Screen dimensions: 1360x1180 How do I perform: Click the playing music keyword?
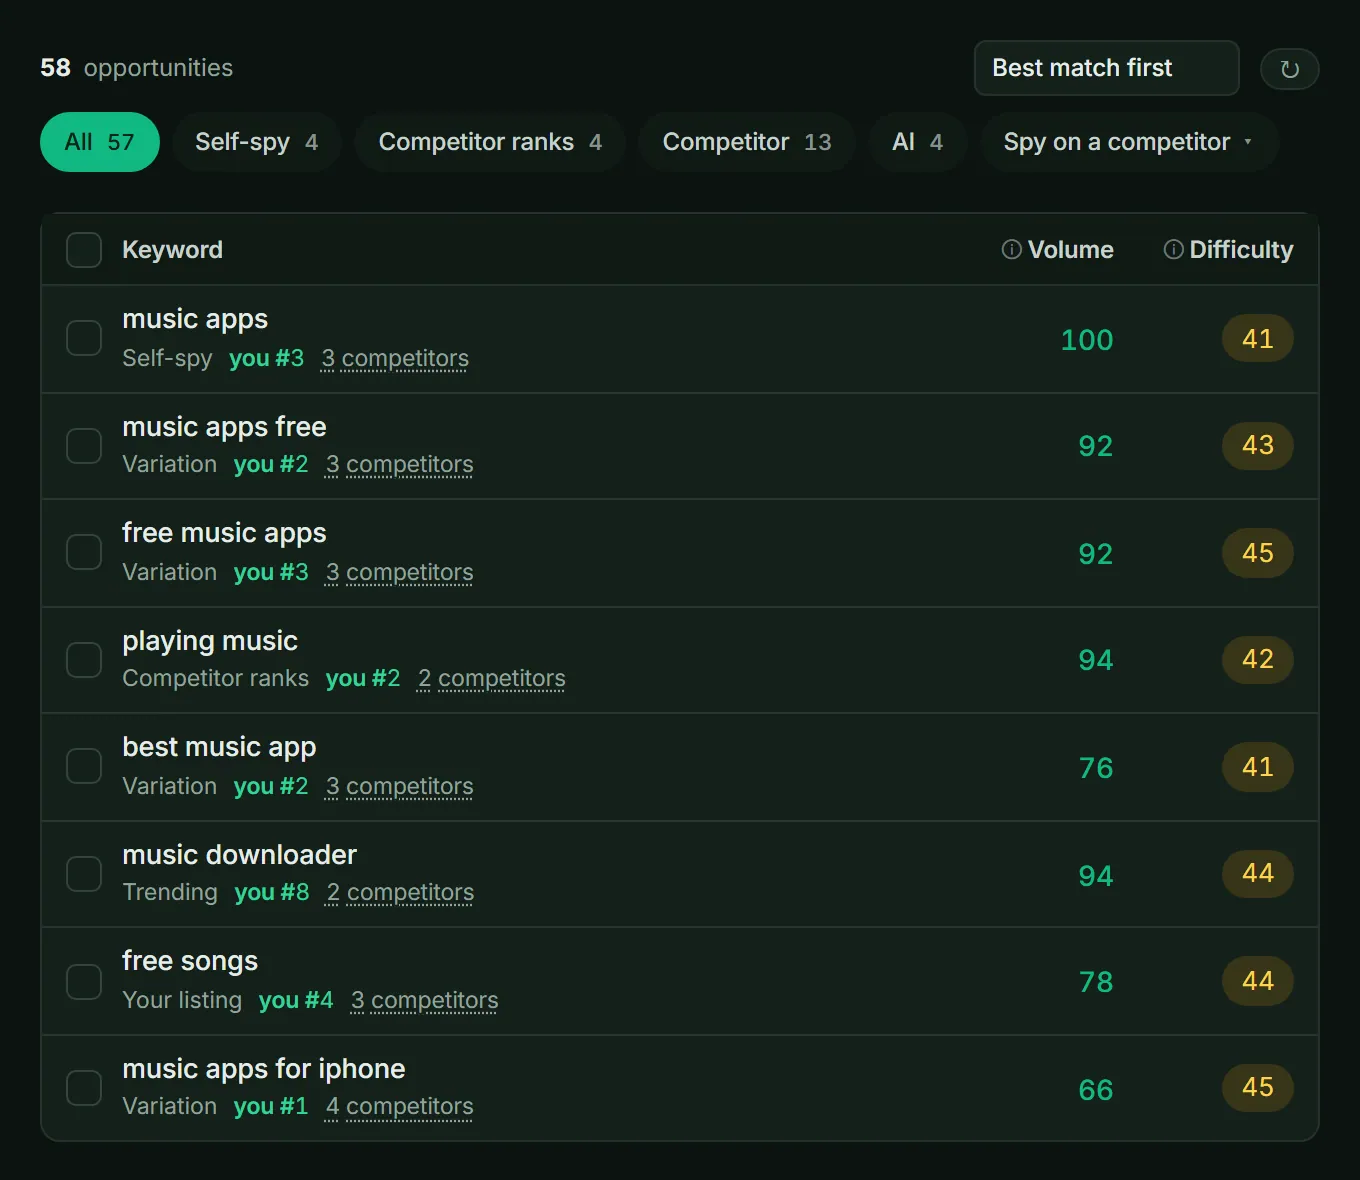pos(210,641)
